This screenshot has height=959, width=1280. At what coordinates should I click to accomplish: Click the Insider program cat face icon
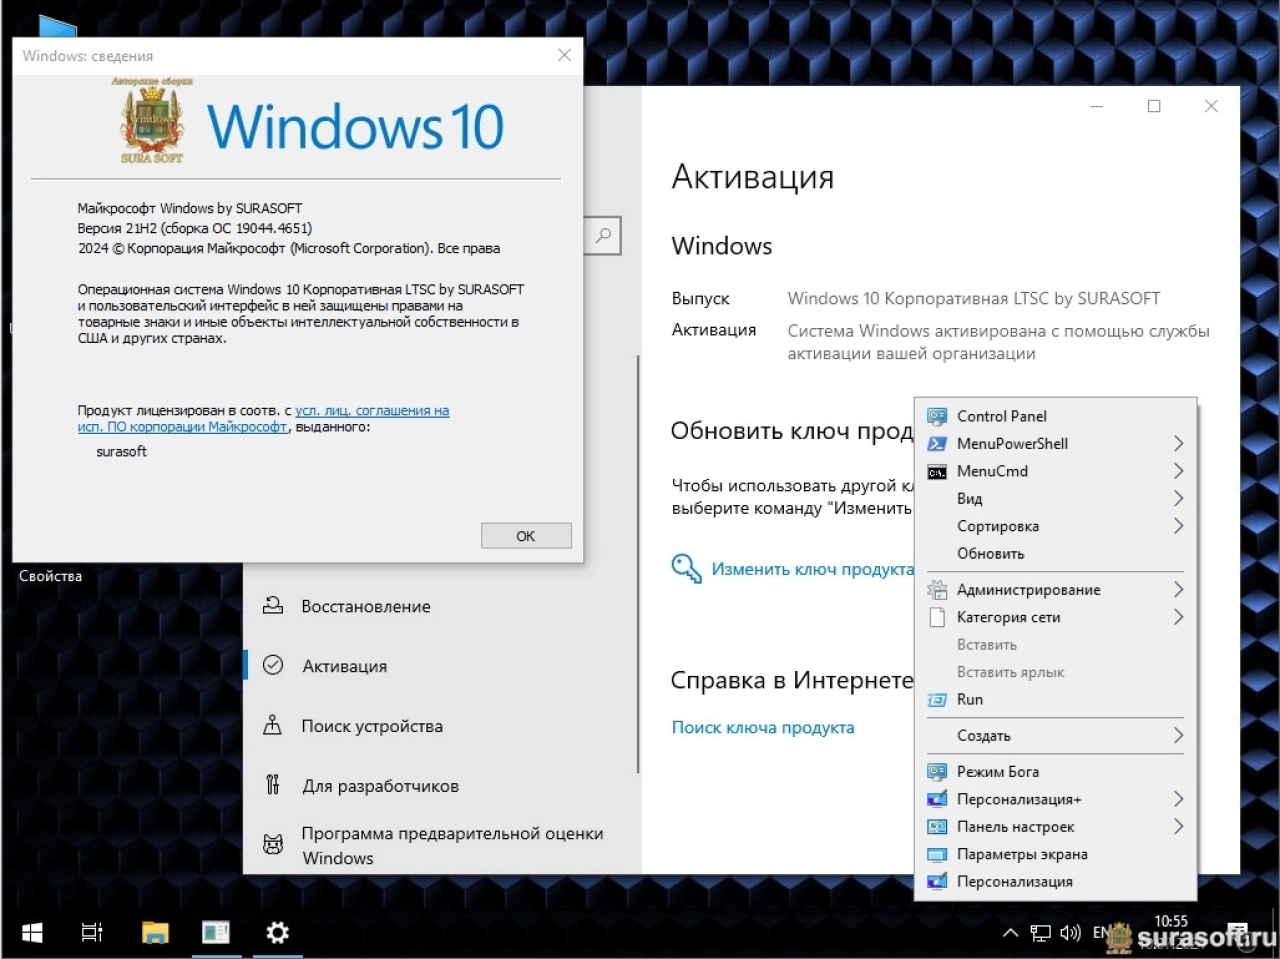pos(272,845)
